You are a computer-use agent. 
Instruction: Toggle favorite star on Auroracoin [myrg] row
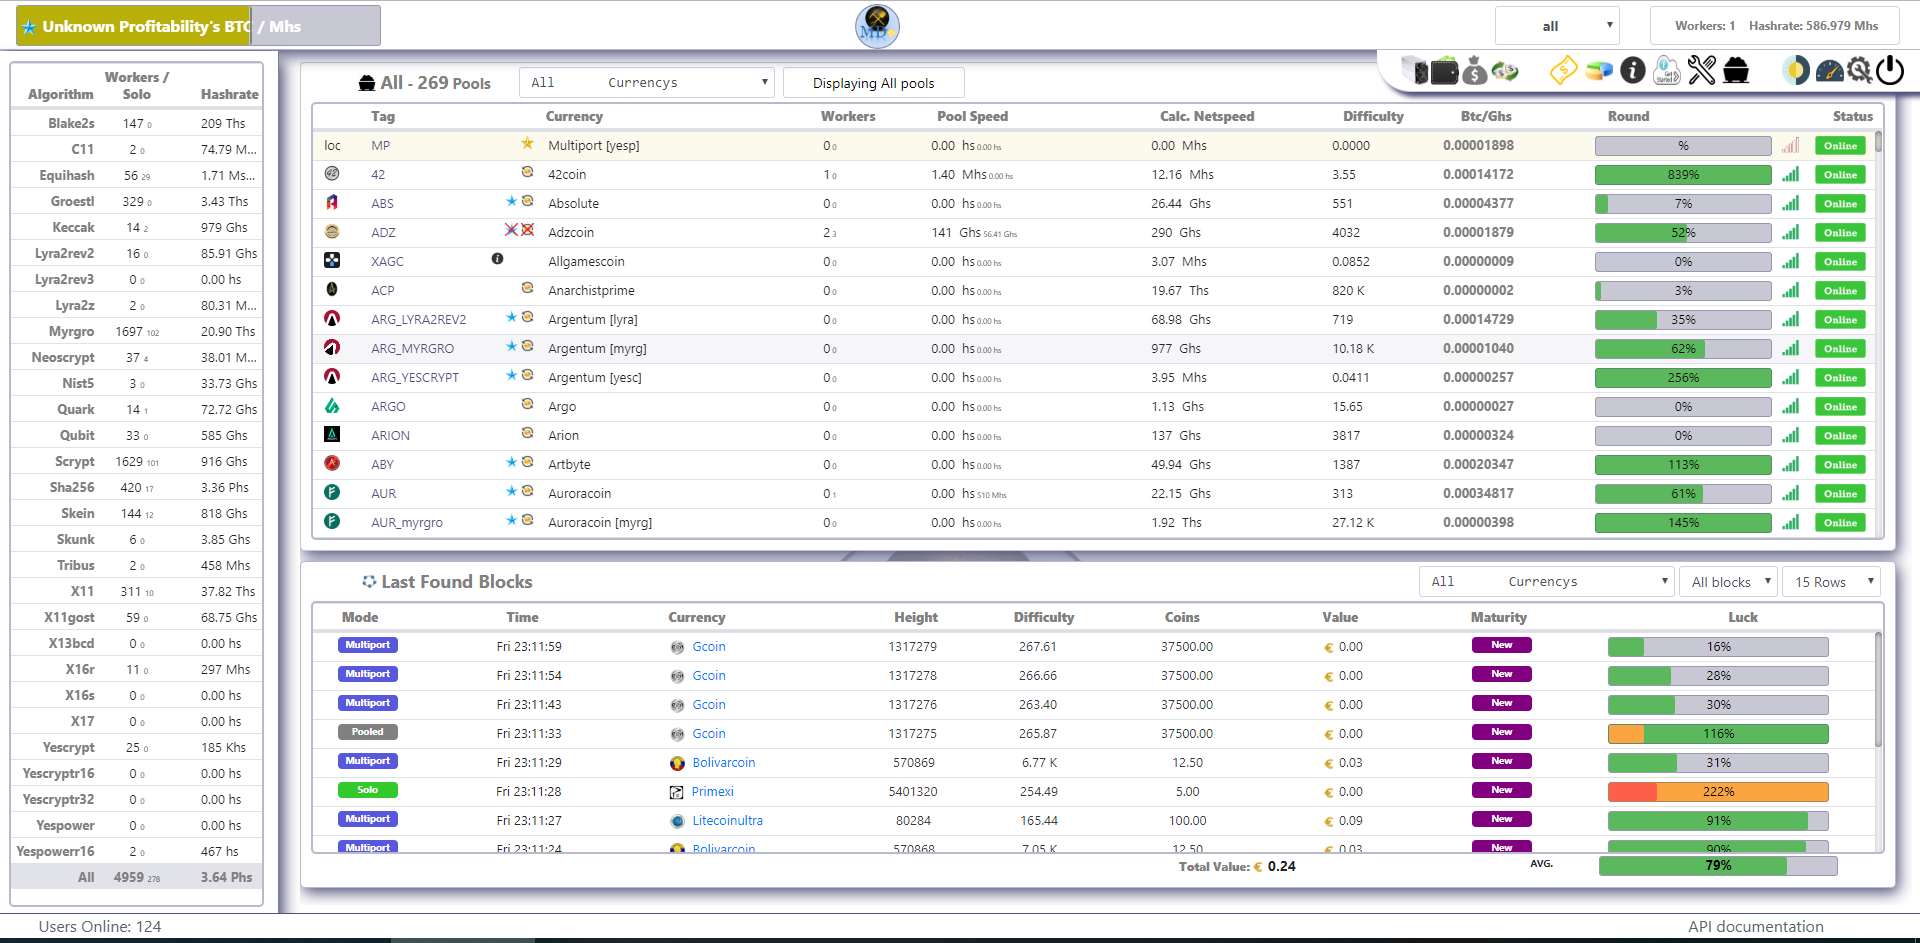coord(511,520)
